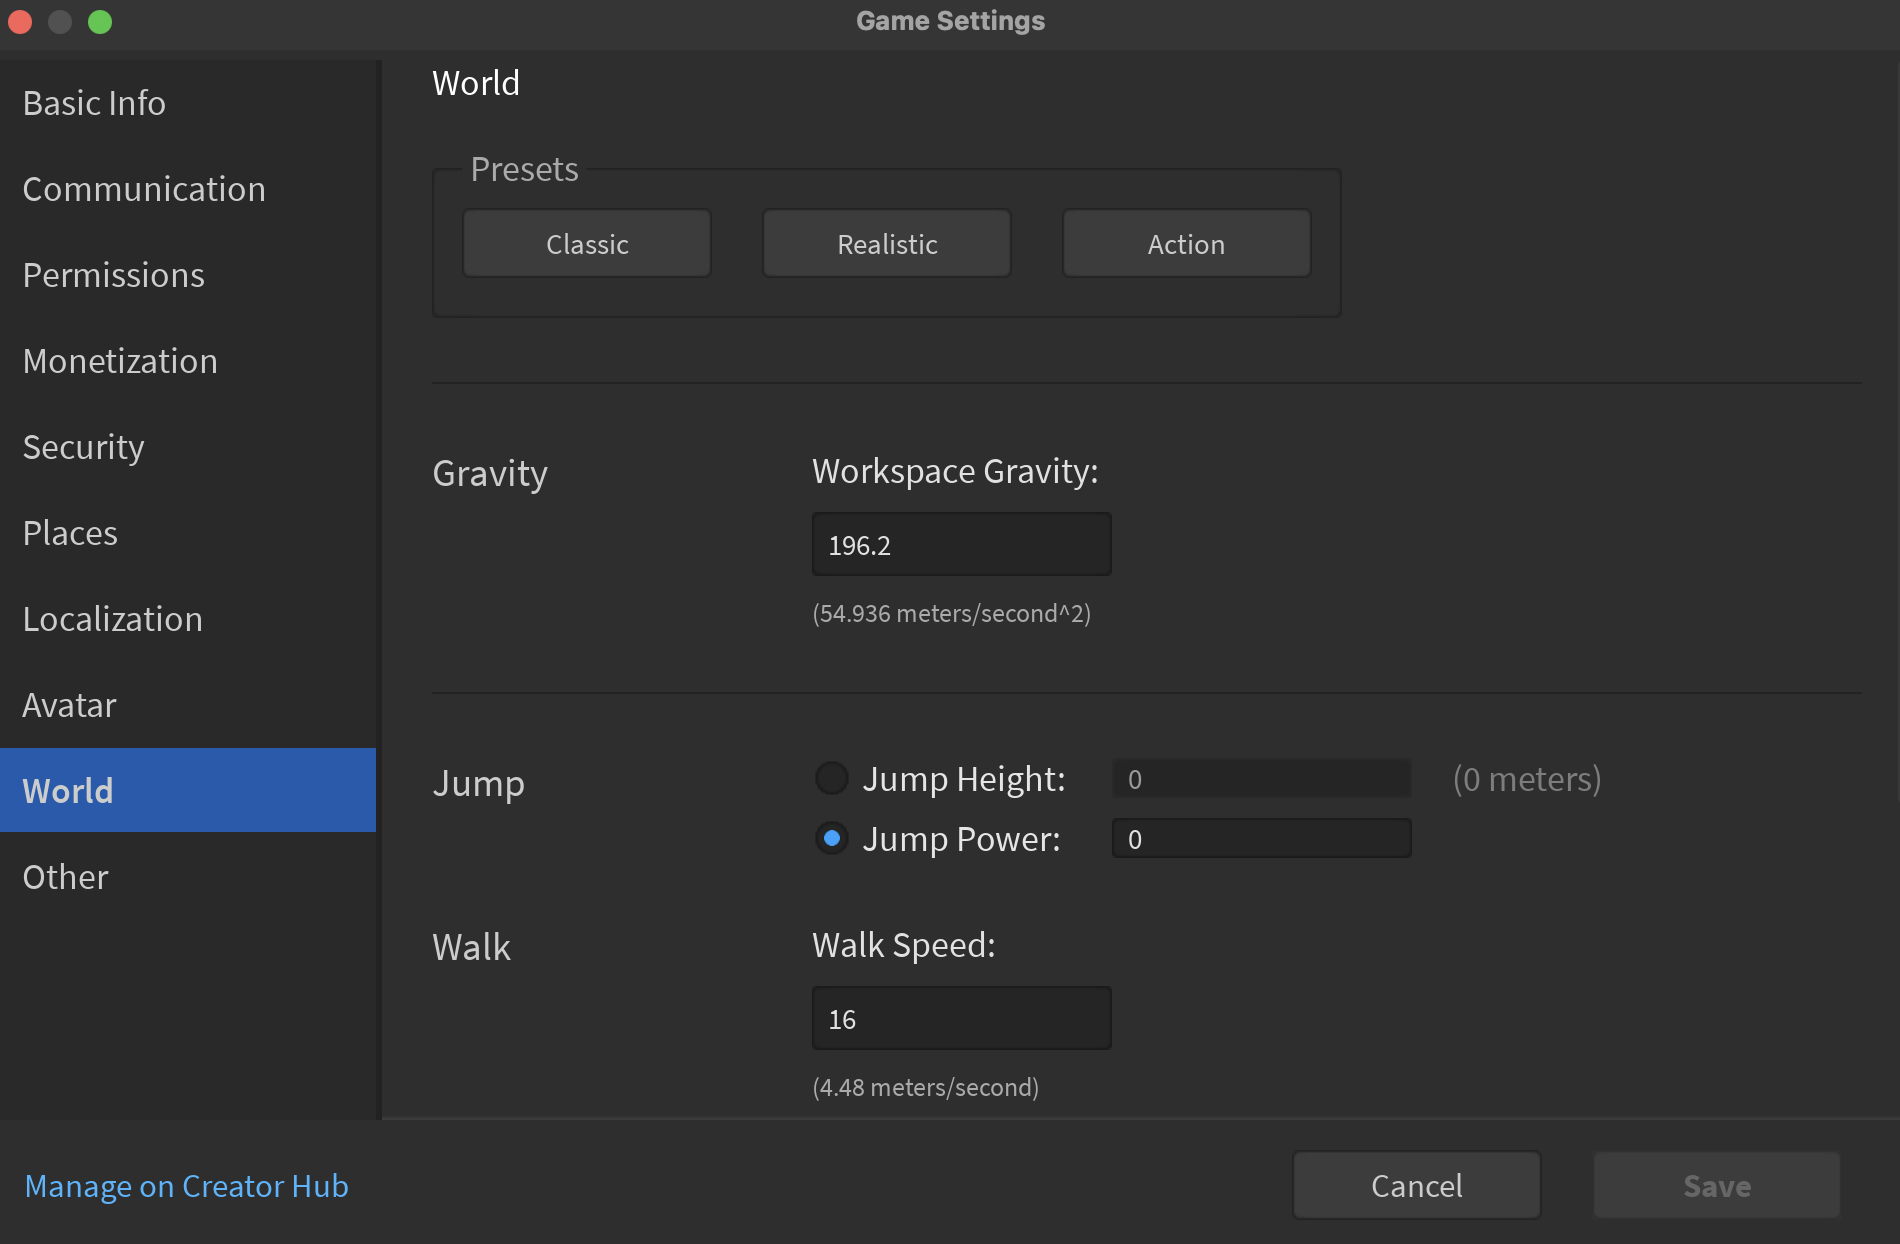
Task: Focus the Jump Power value field
Action: [1261, 839]
